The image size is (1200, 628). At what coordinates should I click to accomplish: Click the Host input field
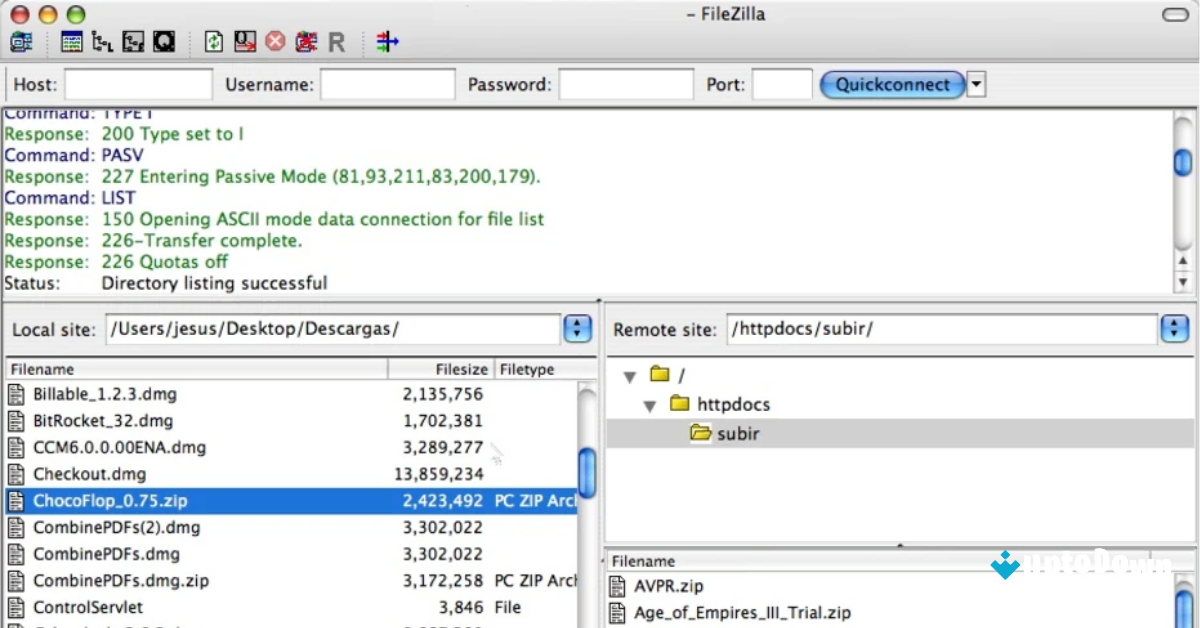(137, 85)
